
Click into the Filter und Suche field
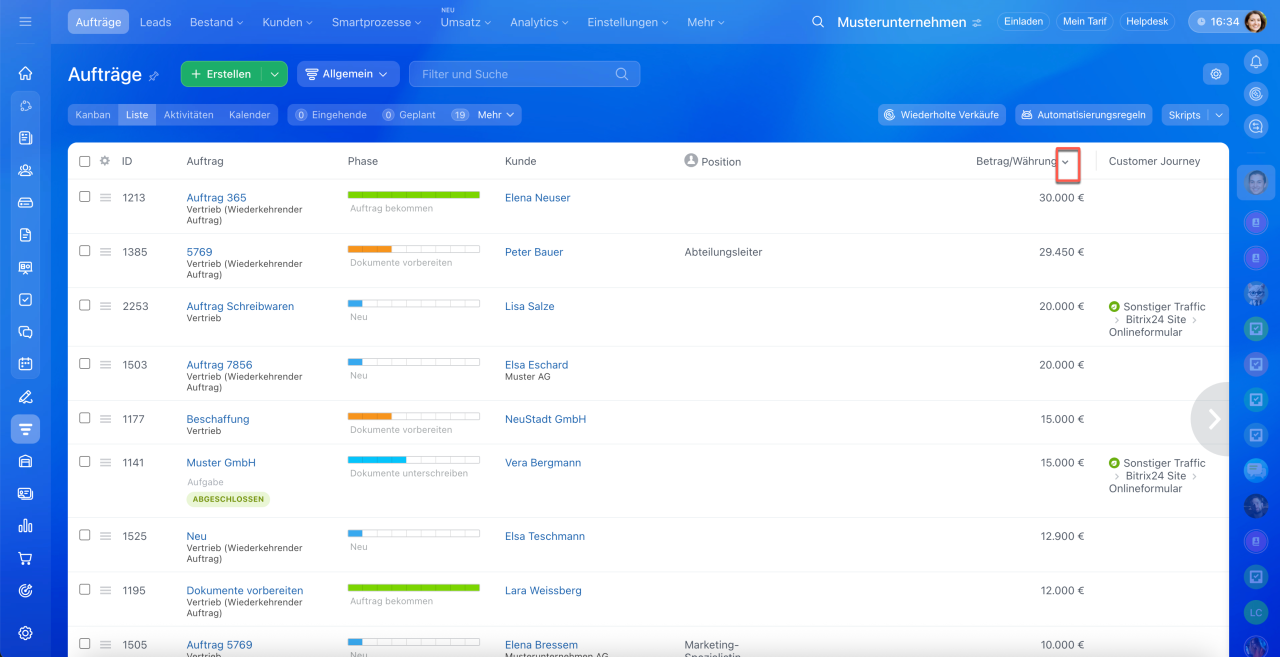pyautogui.click(x=515, y=74)
